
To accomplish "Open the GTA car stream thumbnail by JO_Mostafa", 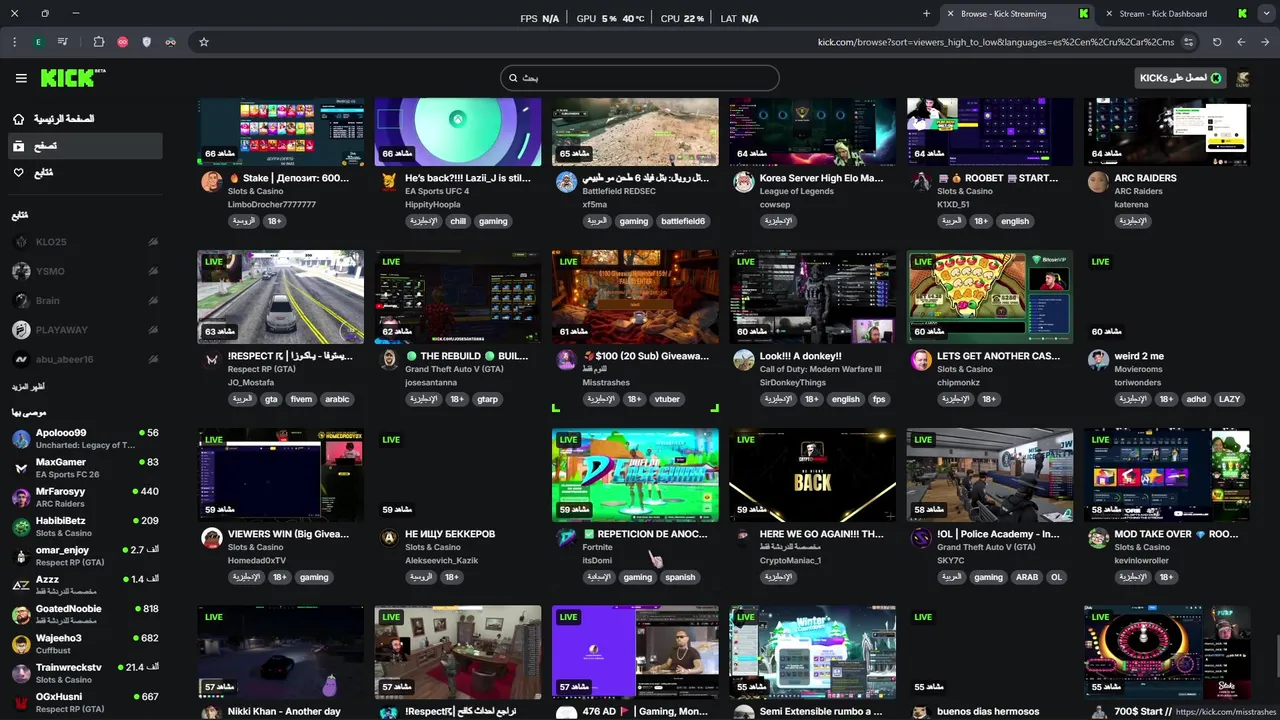I will coord(280,297).
